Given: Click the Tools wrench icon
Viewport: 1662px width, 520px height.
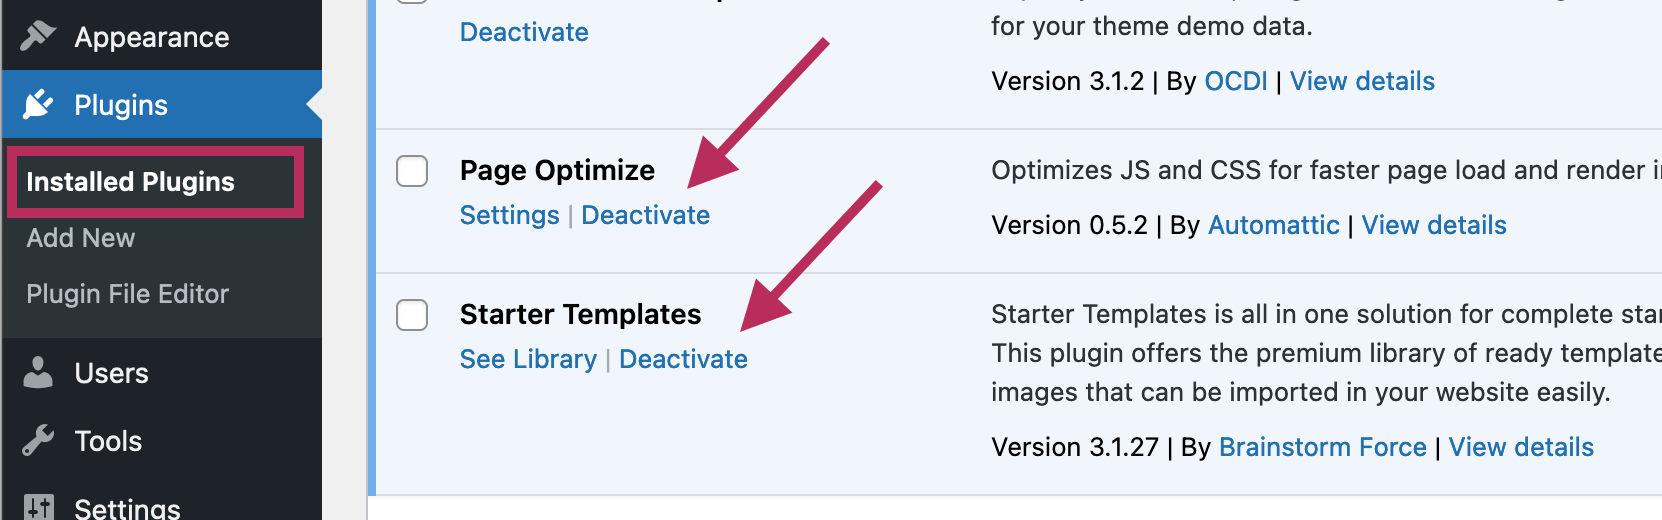Looking at the screenshot, I should pos(38,440).
